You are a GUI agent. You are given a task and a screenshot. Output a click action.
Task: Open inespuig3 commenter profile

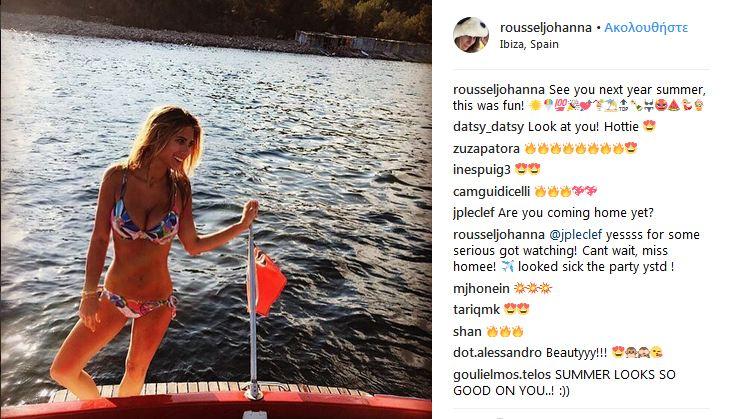482,170
